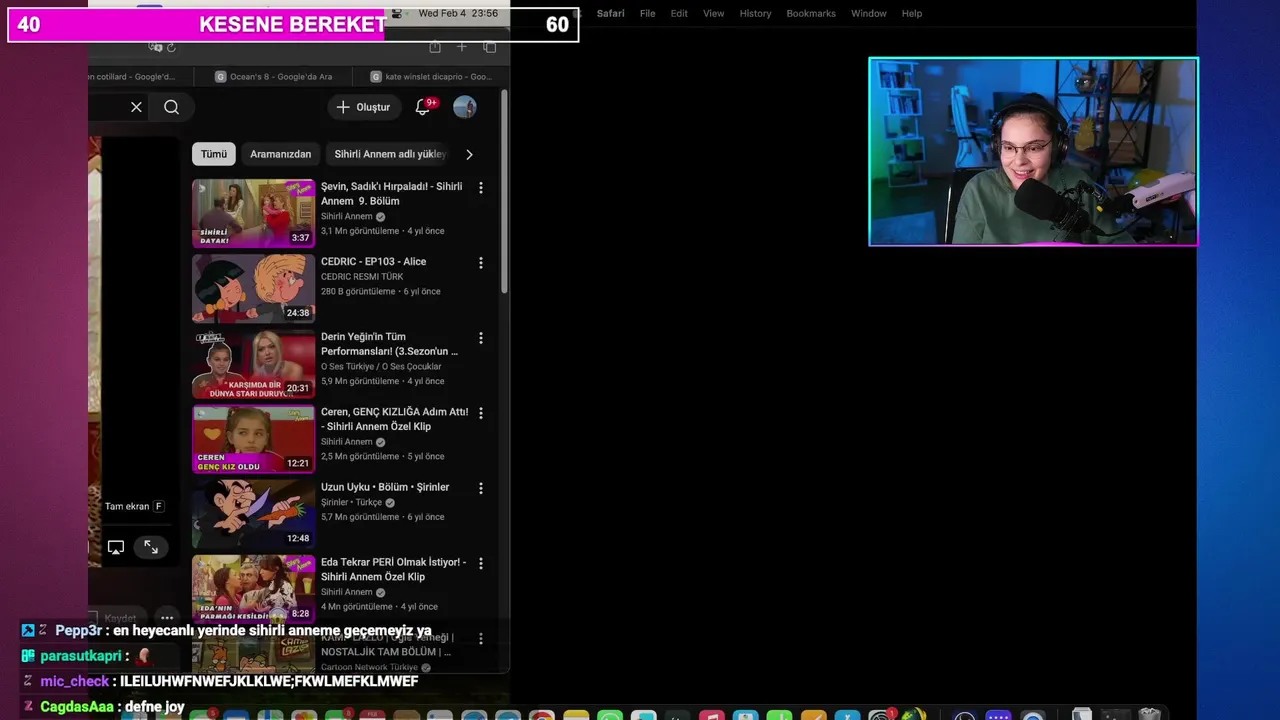Viewport: 1280px width, 720px height.
Task: Open the History menu
Action: 755,13
